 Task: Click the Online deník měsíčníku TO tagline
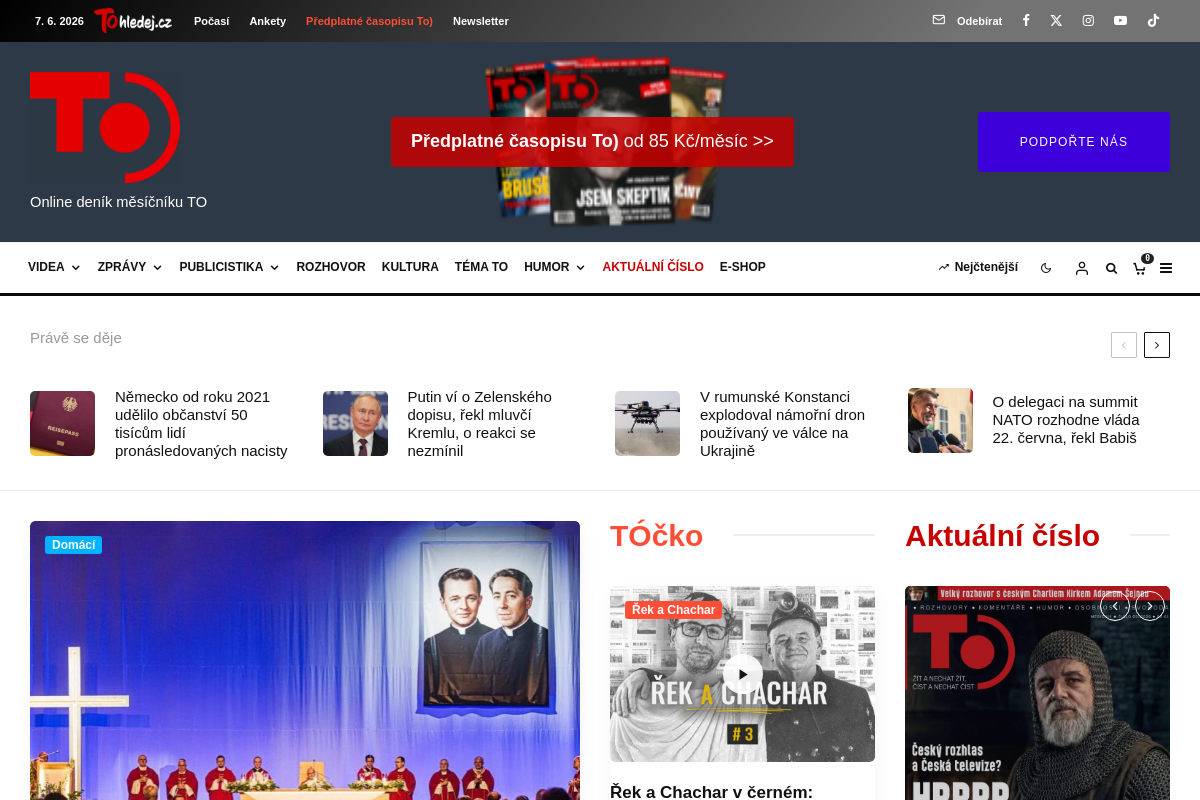tap(118, 202)
